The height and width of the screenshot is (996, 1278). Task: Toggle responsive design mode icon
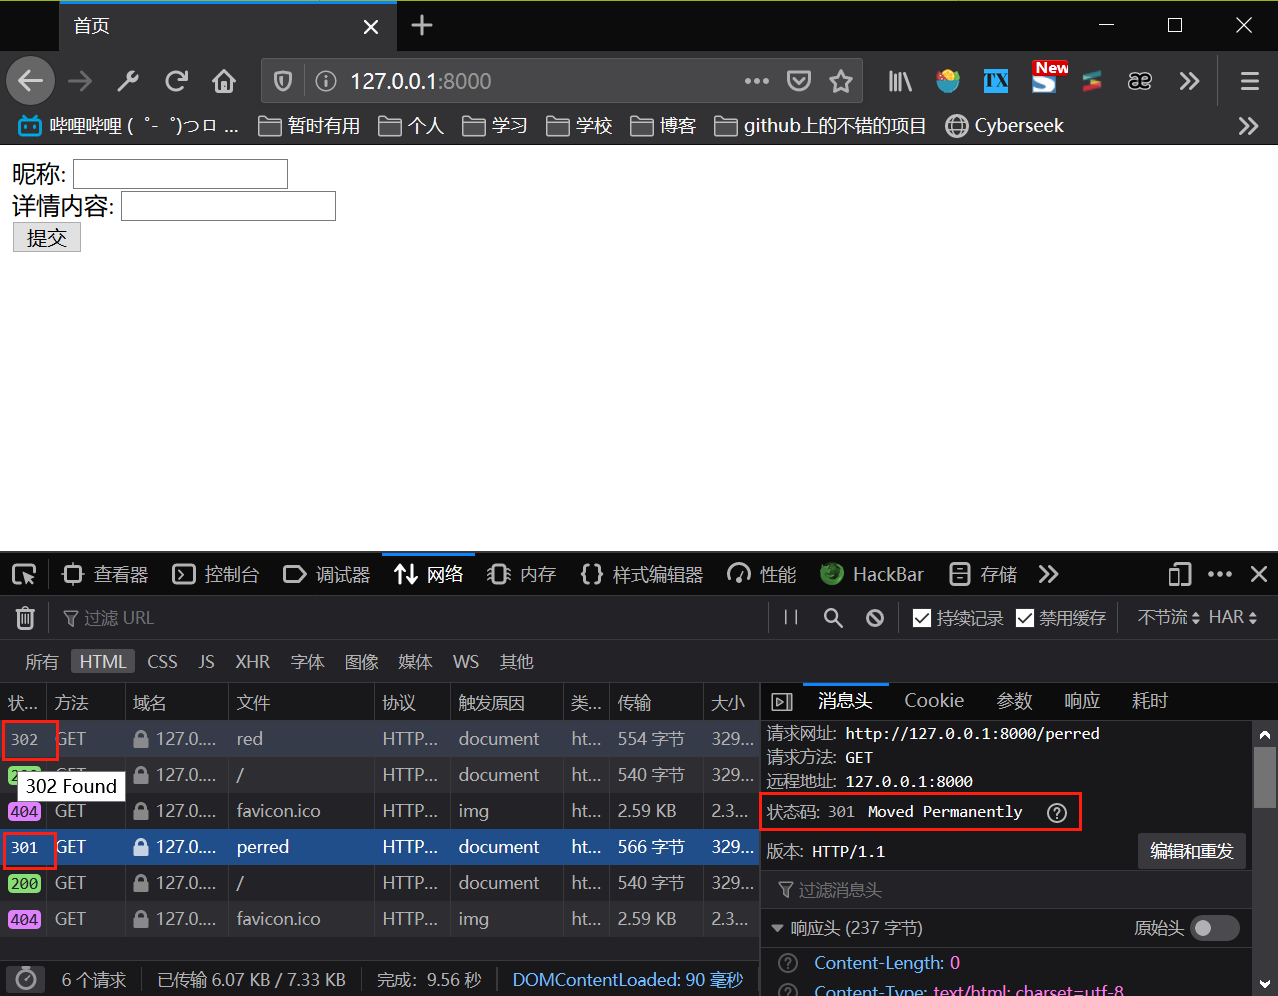pos(1180,574)
